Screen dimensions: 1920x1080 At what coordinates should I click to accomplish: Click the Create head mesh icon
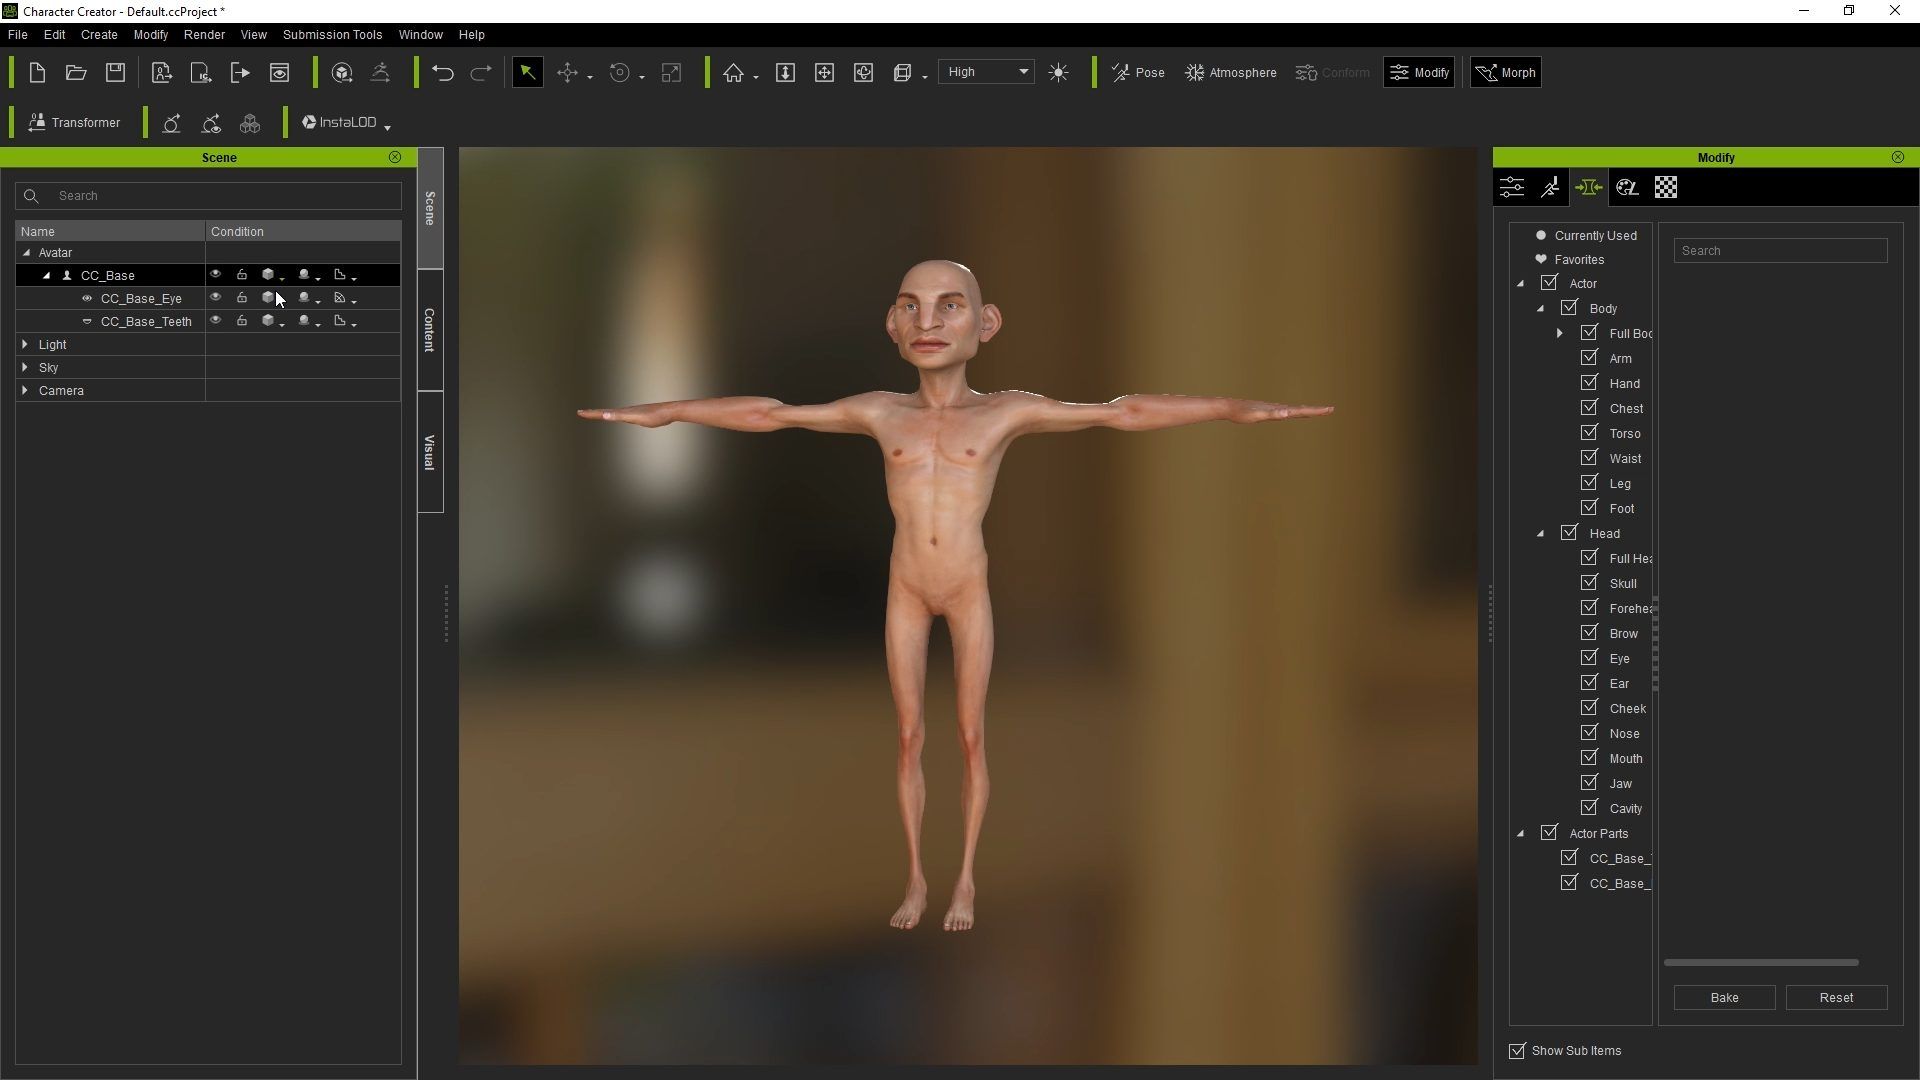342,73
